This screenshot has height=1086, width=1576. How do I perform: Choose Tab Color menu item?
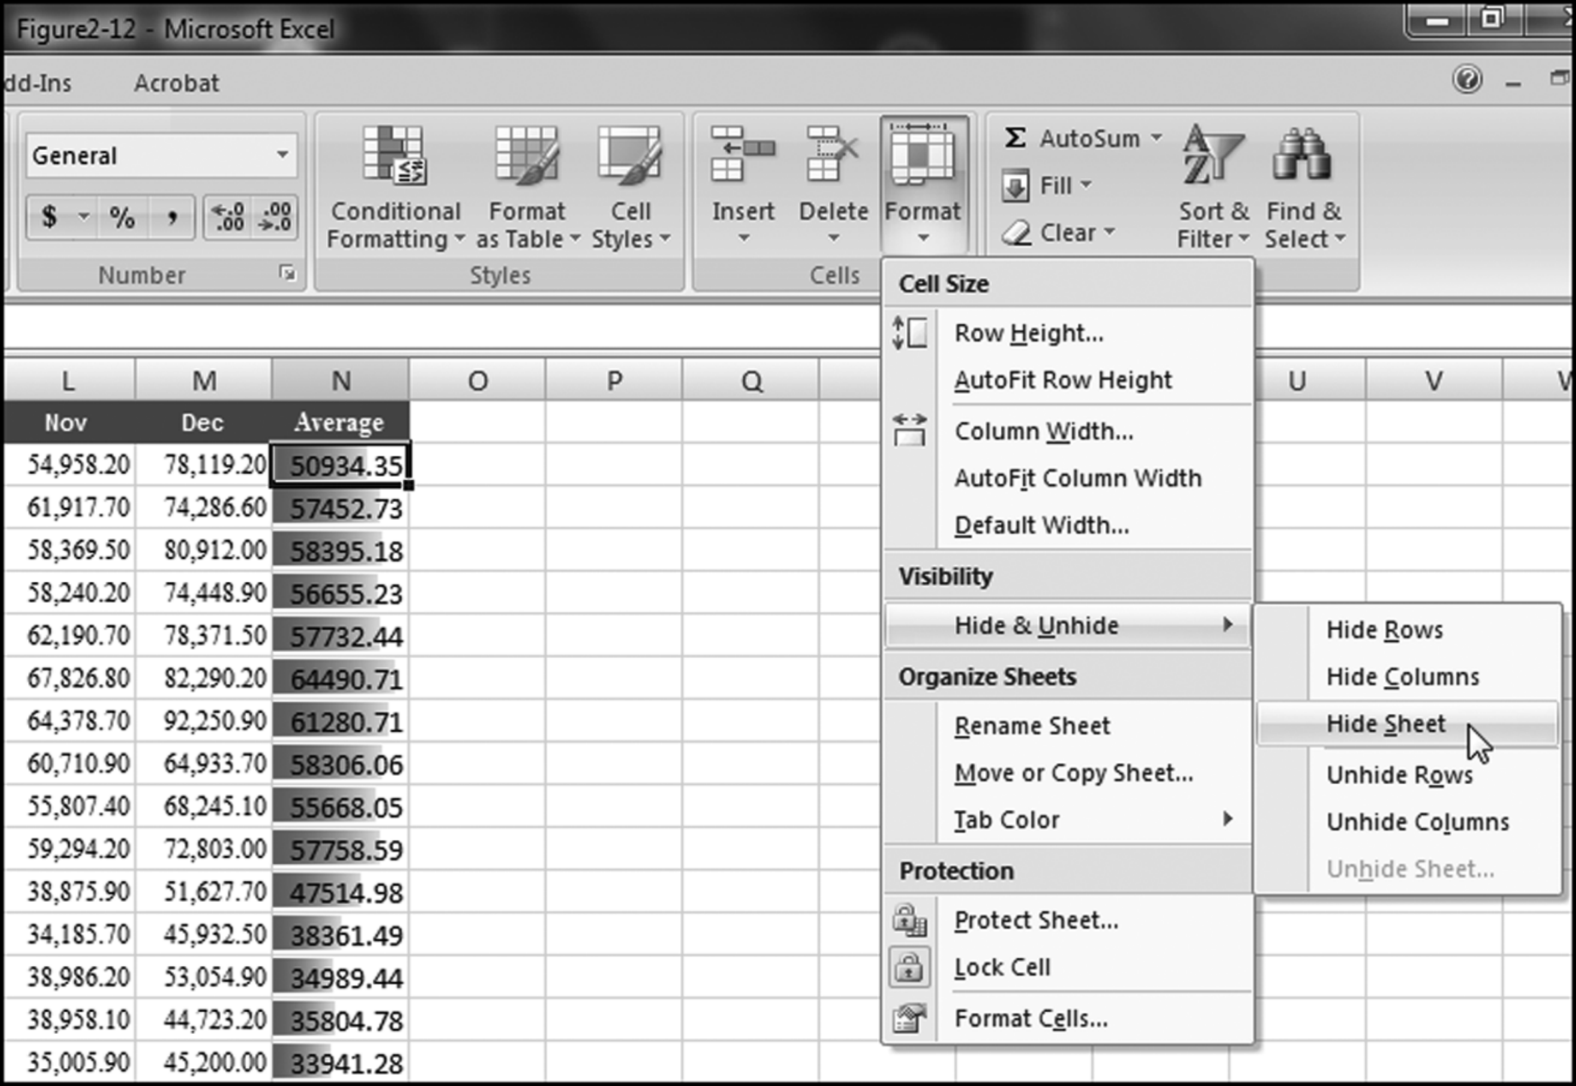(1068, 819)
